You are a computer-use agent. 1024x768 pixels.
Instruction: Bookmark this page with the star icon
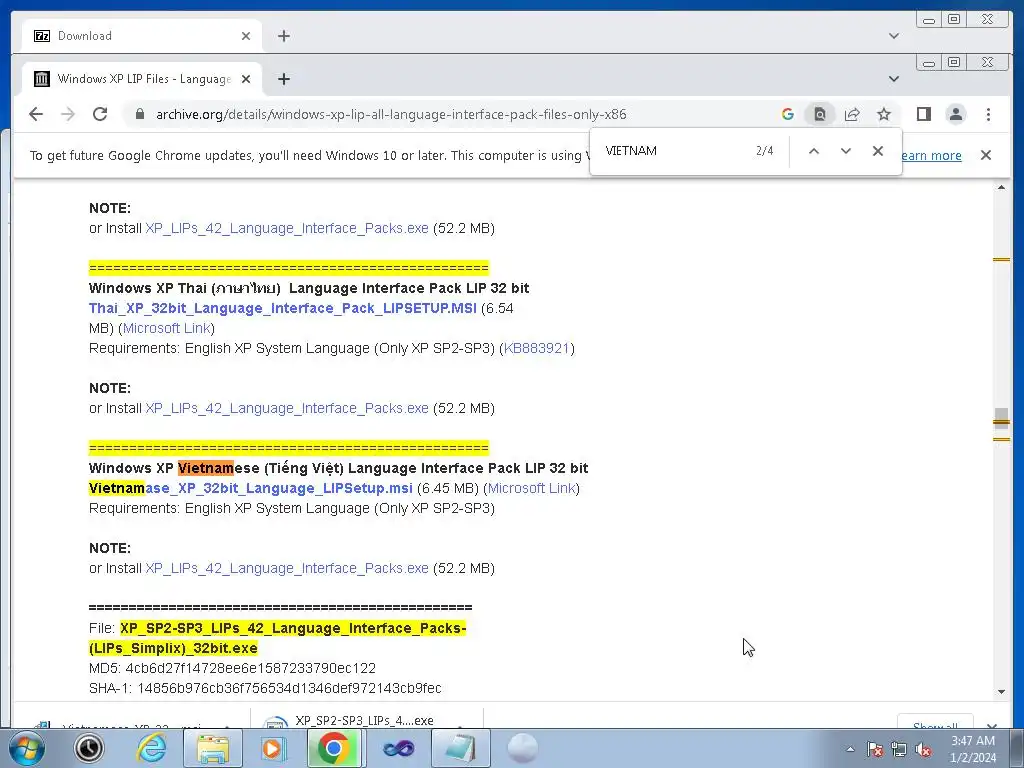(x=884, y=114)
